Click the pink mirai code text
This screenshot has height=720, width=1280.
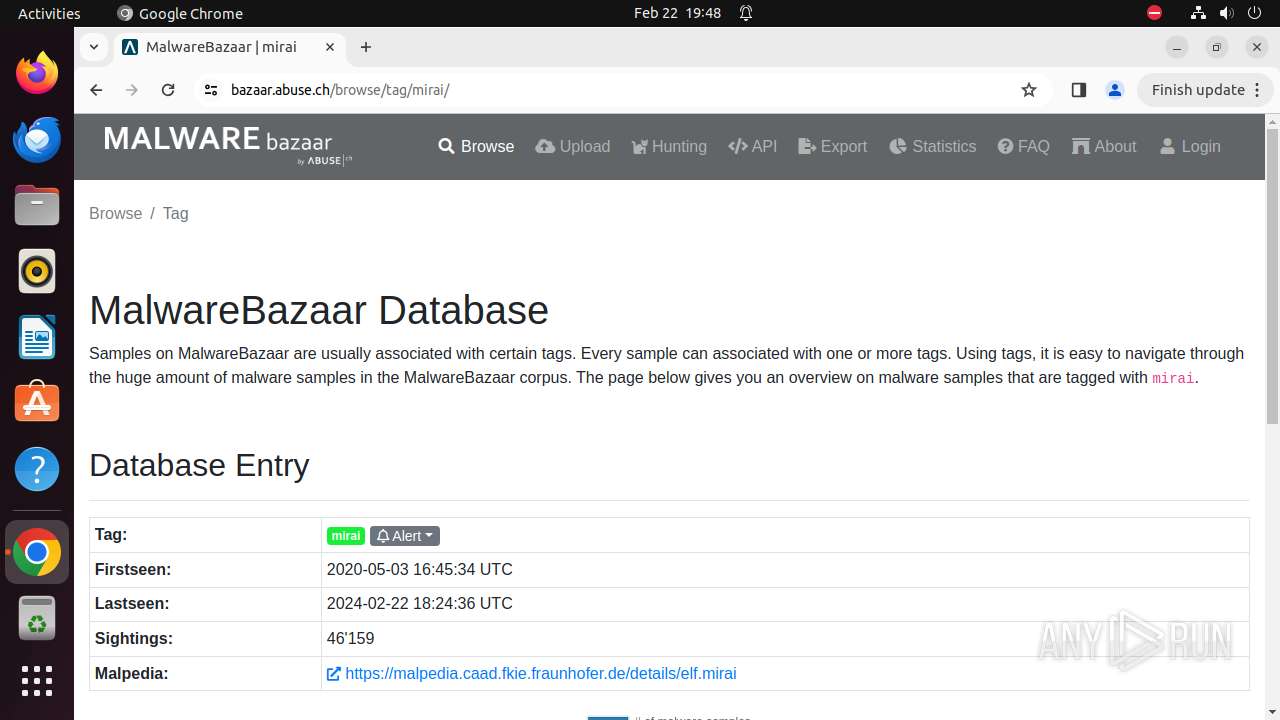point(1173,379)
